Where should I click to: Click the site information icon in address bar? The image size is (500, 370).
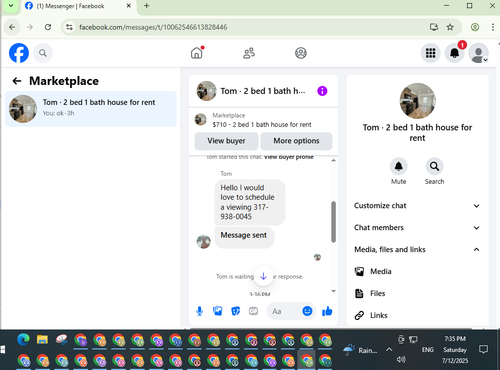tap(69, 27)
